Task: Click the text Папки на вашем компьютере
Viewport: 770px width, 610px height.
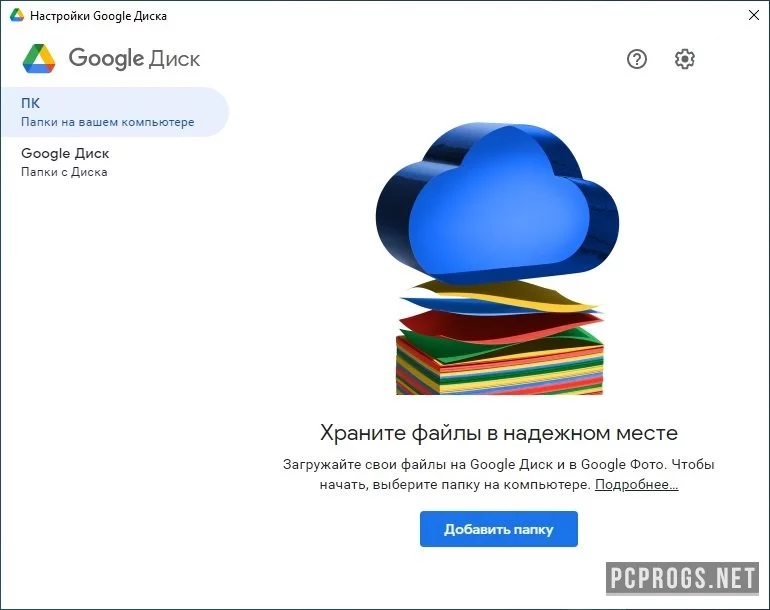Action: coord(108,122)
